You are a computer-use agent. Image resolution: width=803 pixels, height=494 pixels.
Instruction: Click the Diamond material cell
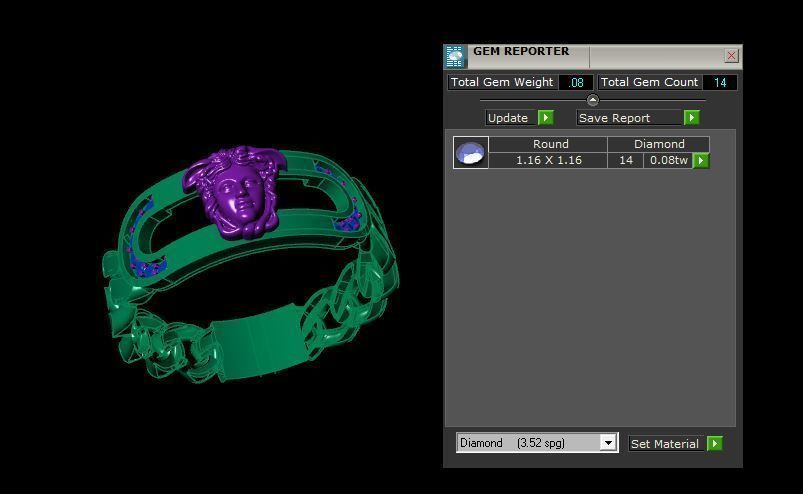click(659, 144)
